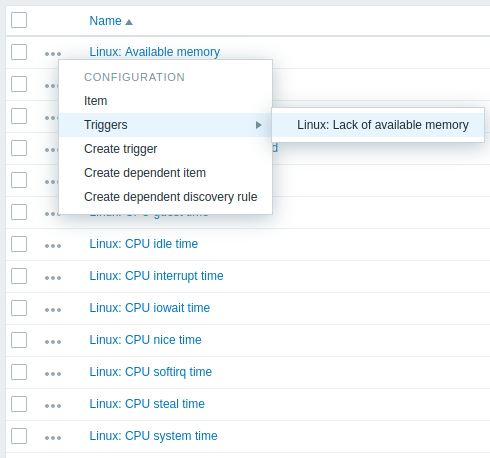The height and width of the screenshot is (458, 490).
Task: Toggle the select-all checkbox in header
Action: pyautogui.click(x=19, y=20)
